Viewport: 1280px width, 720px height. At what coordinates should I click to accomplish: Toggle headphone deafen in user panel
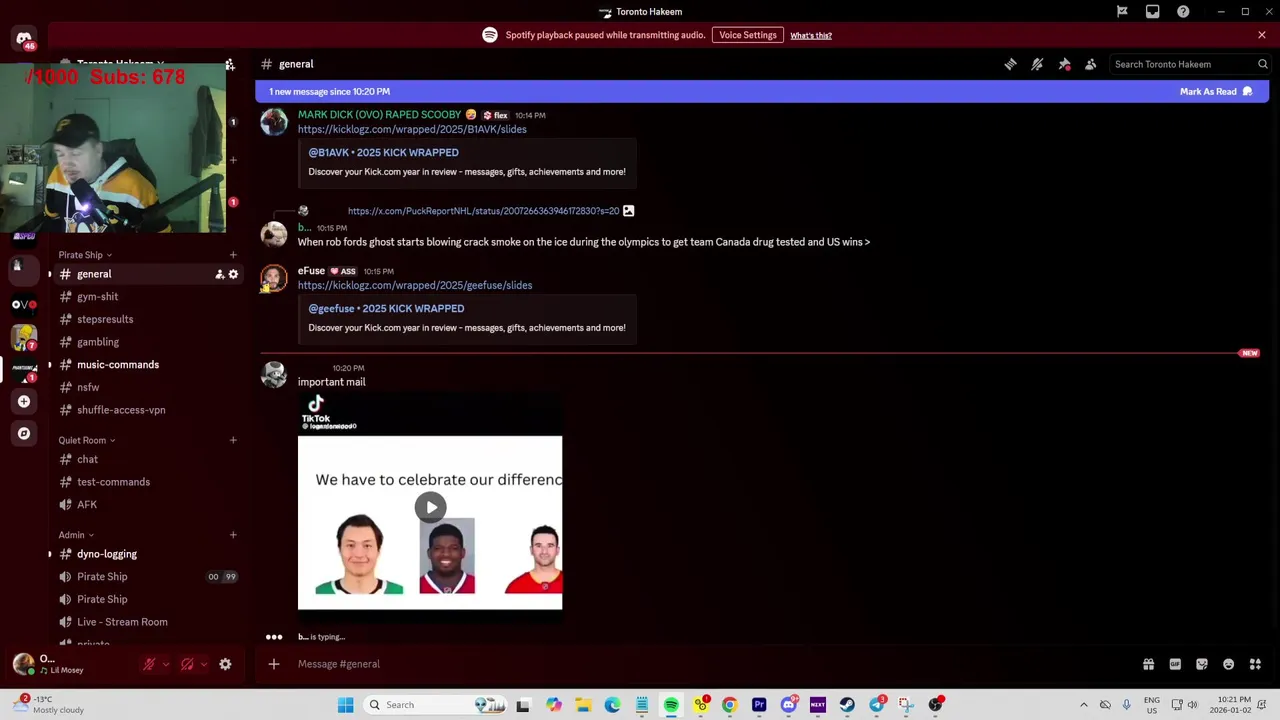tap(187, 664)
